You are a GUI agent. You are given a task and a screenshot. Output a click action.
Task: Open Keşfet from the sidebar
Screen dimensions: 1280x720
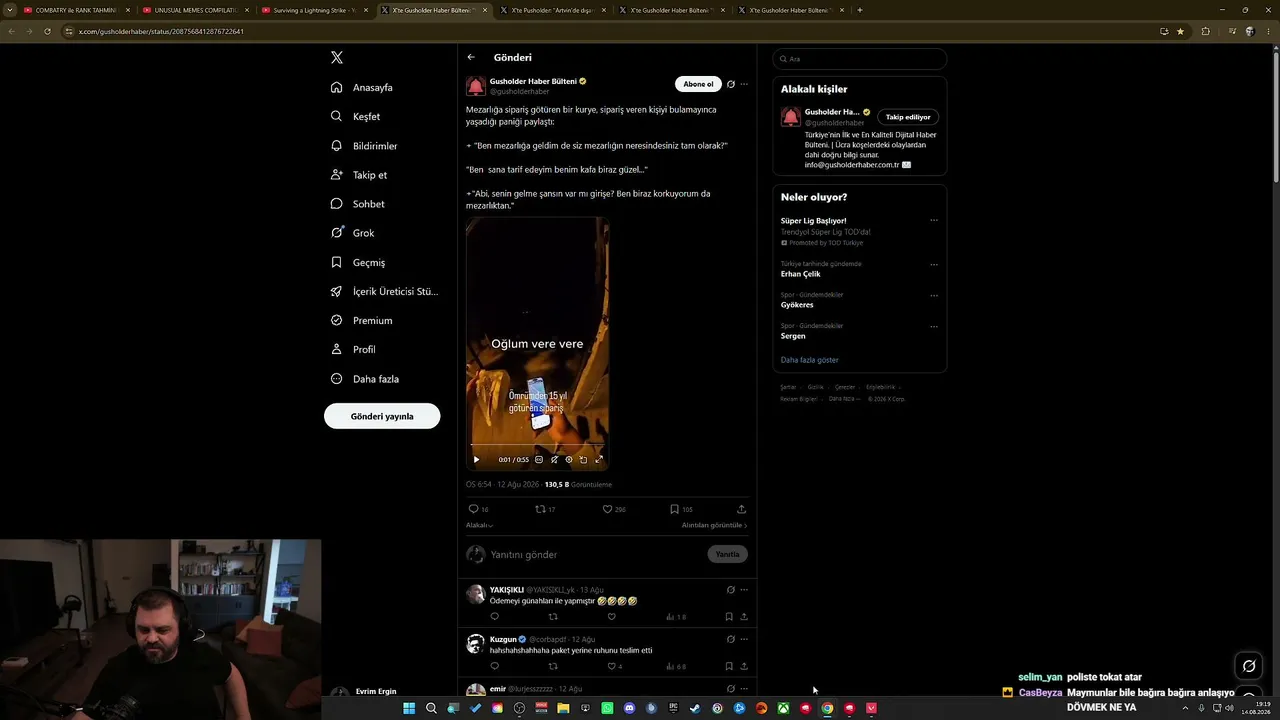(355, 116)
